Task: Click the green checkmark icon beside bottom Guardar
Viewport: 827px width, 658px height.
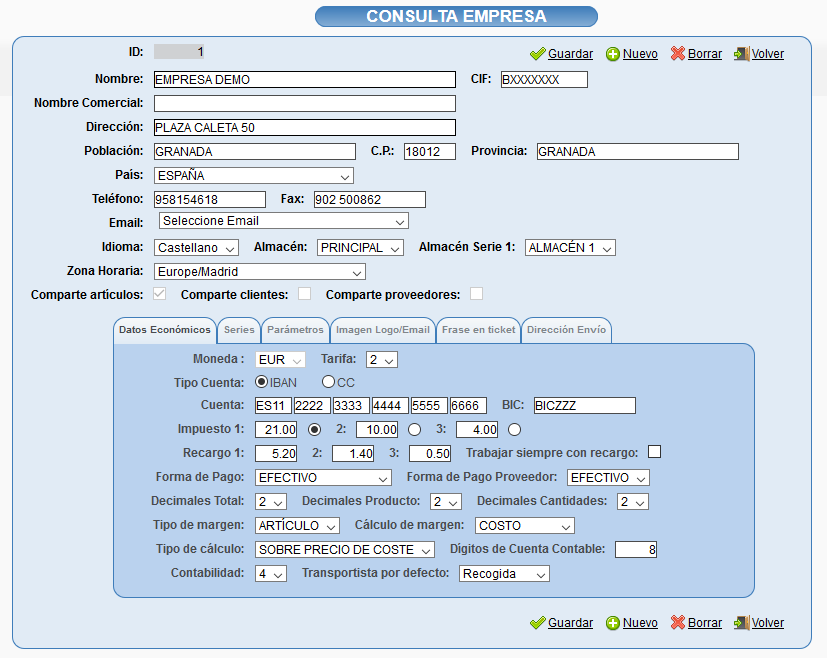Action: coord(537,623)
